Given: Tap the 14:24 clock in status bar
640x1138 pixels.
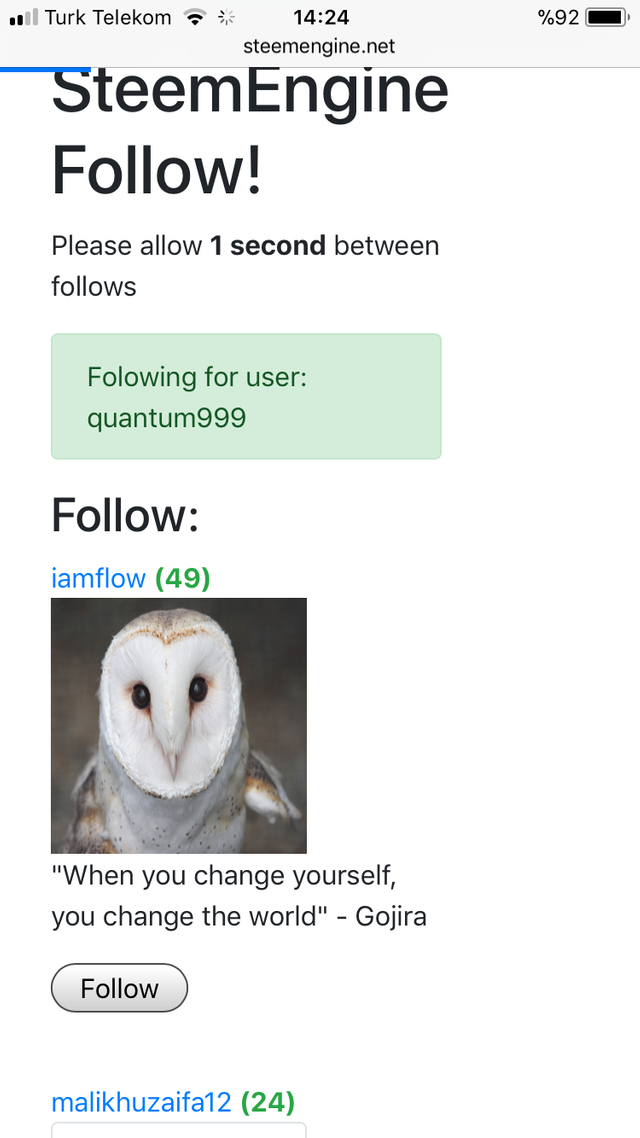Looking at the screenshot, I should click(320, 17).
